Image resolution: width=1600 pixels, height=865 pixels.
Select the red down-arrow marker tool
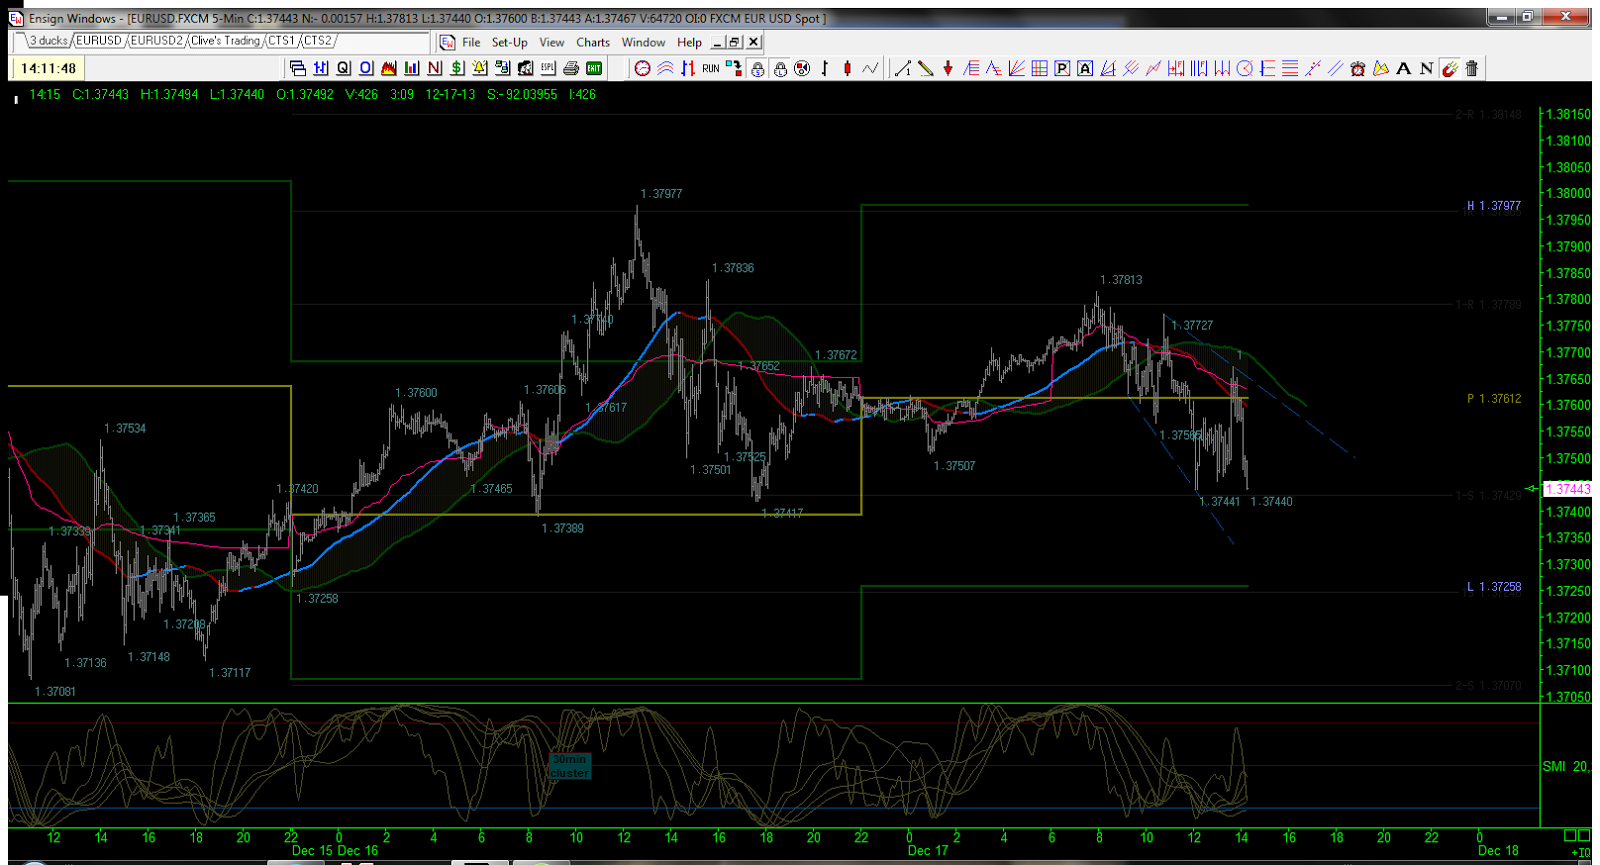point(948,68)
